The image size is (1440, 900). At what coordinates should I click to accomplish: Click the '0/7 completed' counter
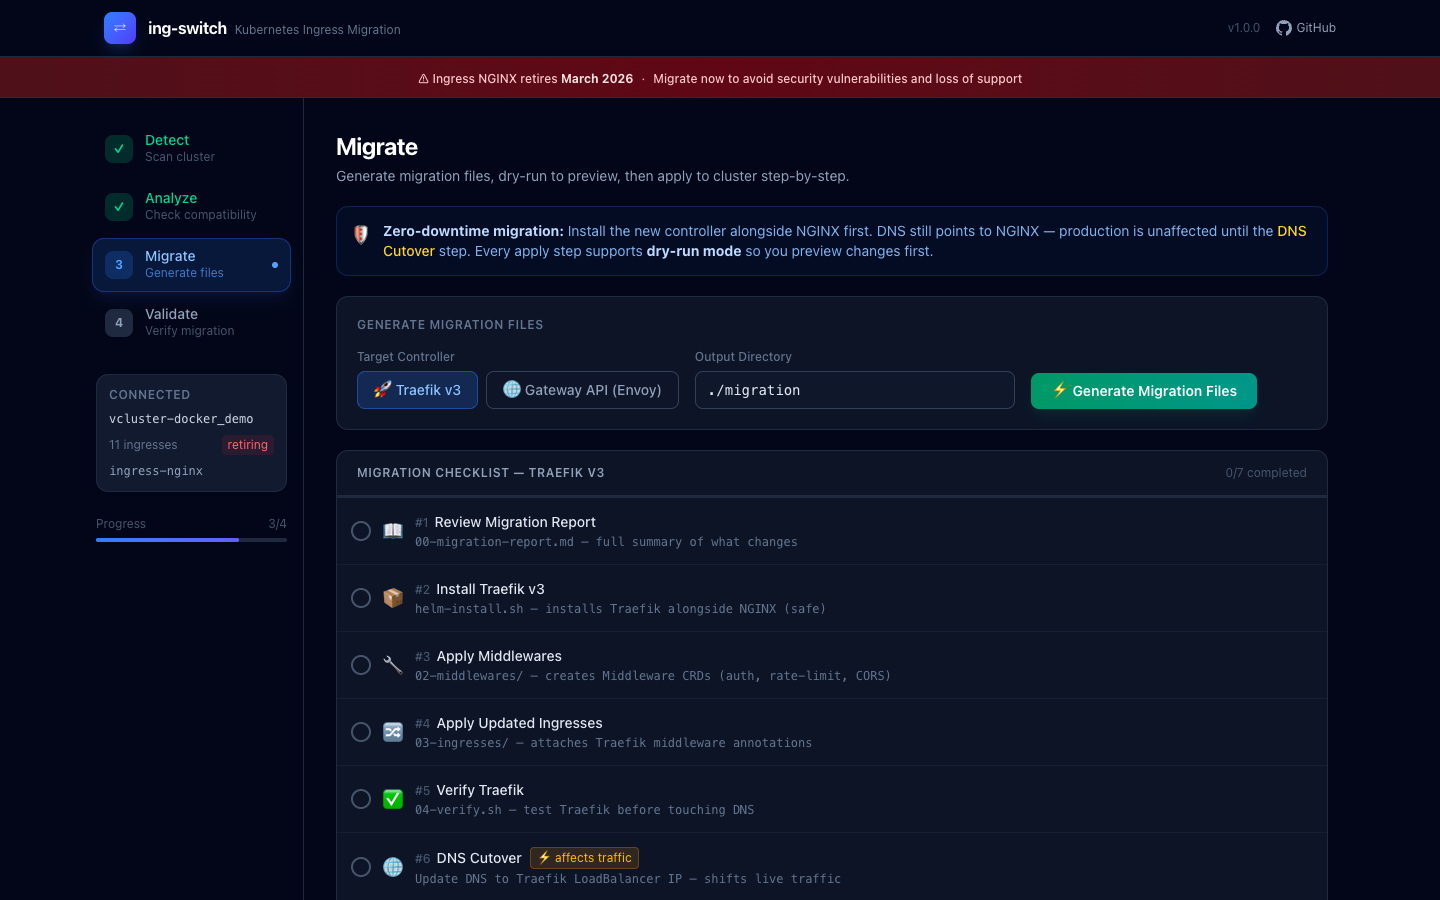pyautogui.click(x=1266, y=473)
